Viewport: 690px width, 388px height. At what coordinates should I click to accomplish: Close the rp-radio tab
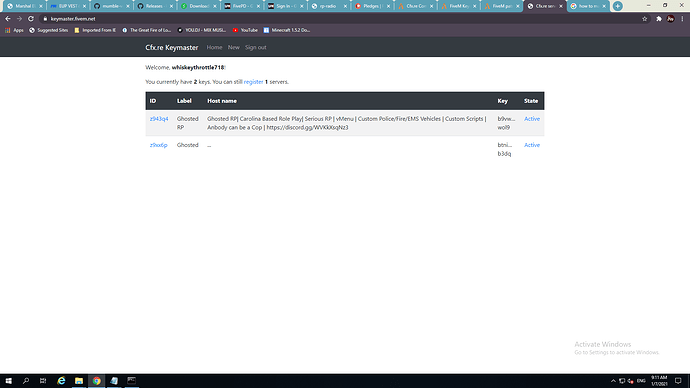[345, 6]
